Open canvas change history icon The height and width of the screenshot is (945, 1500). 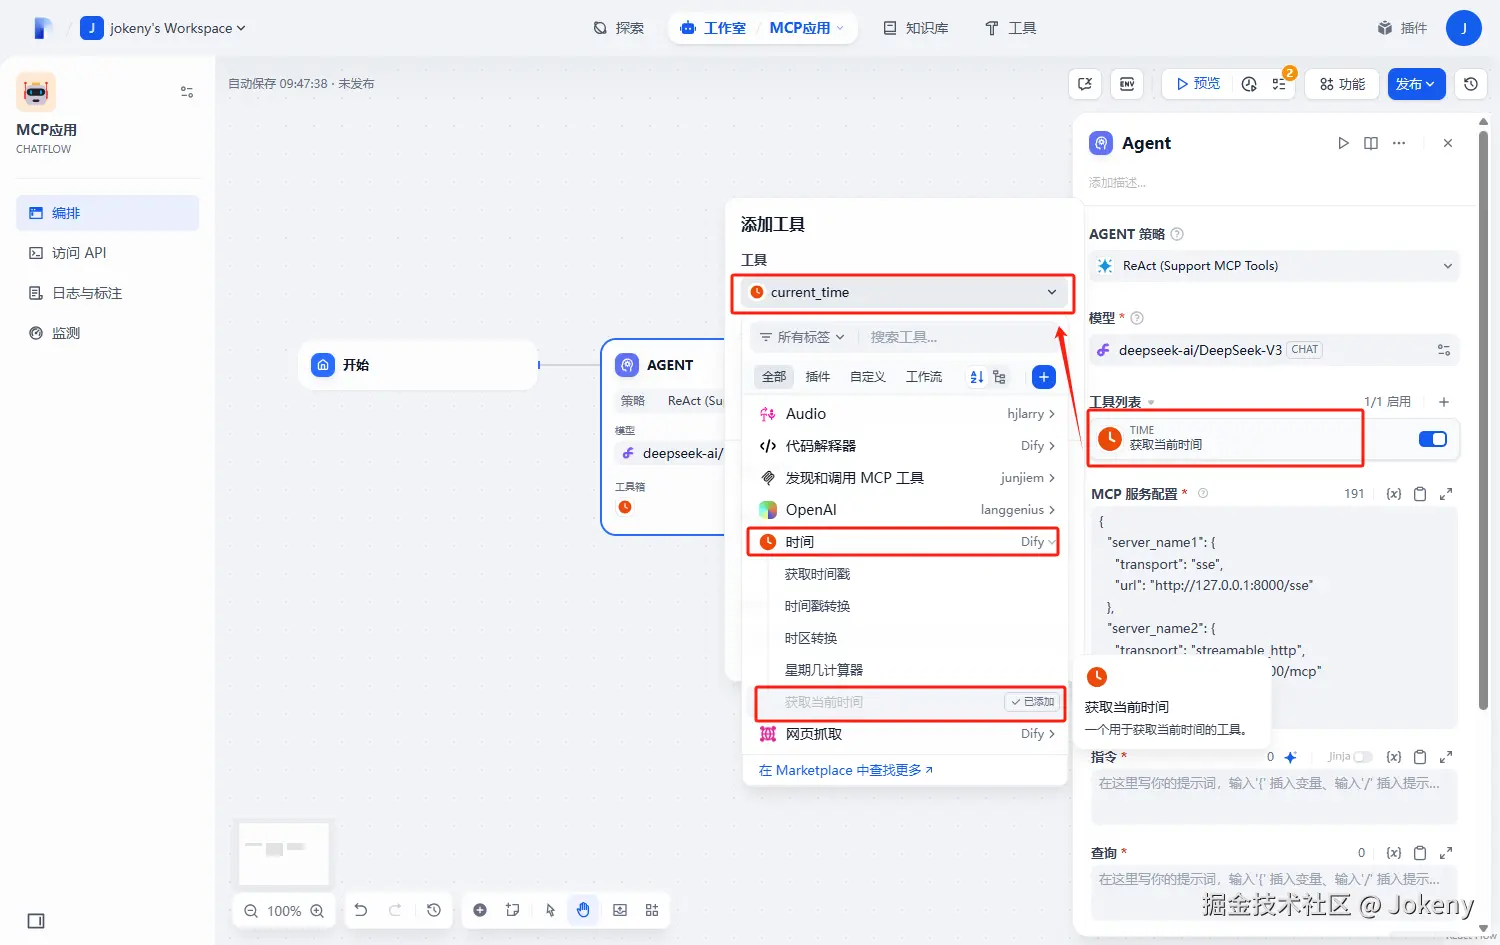pyautogui.click(x=433, y=910)
